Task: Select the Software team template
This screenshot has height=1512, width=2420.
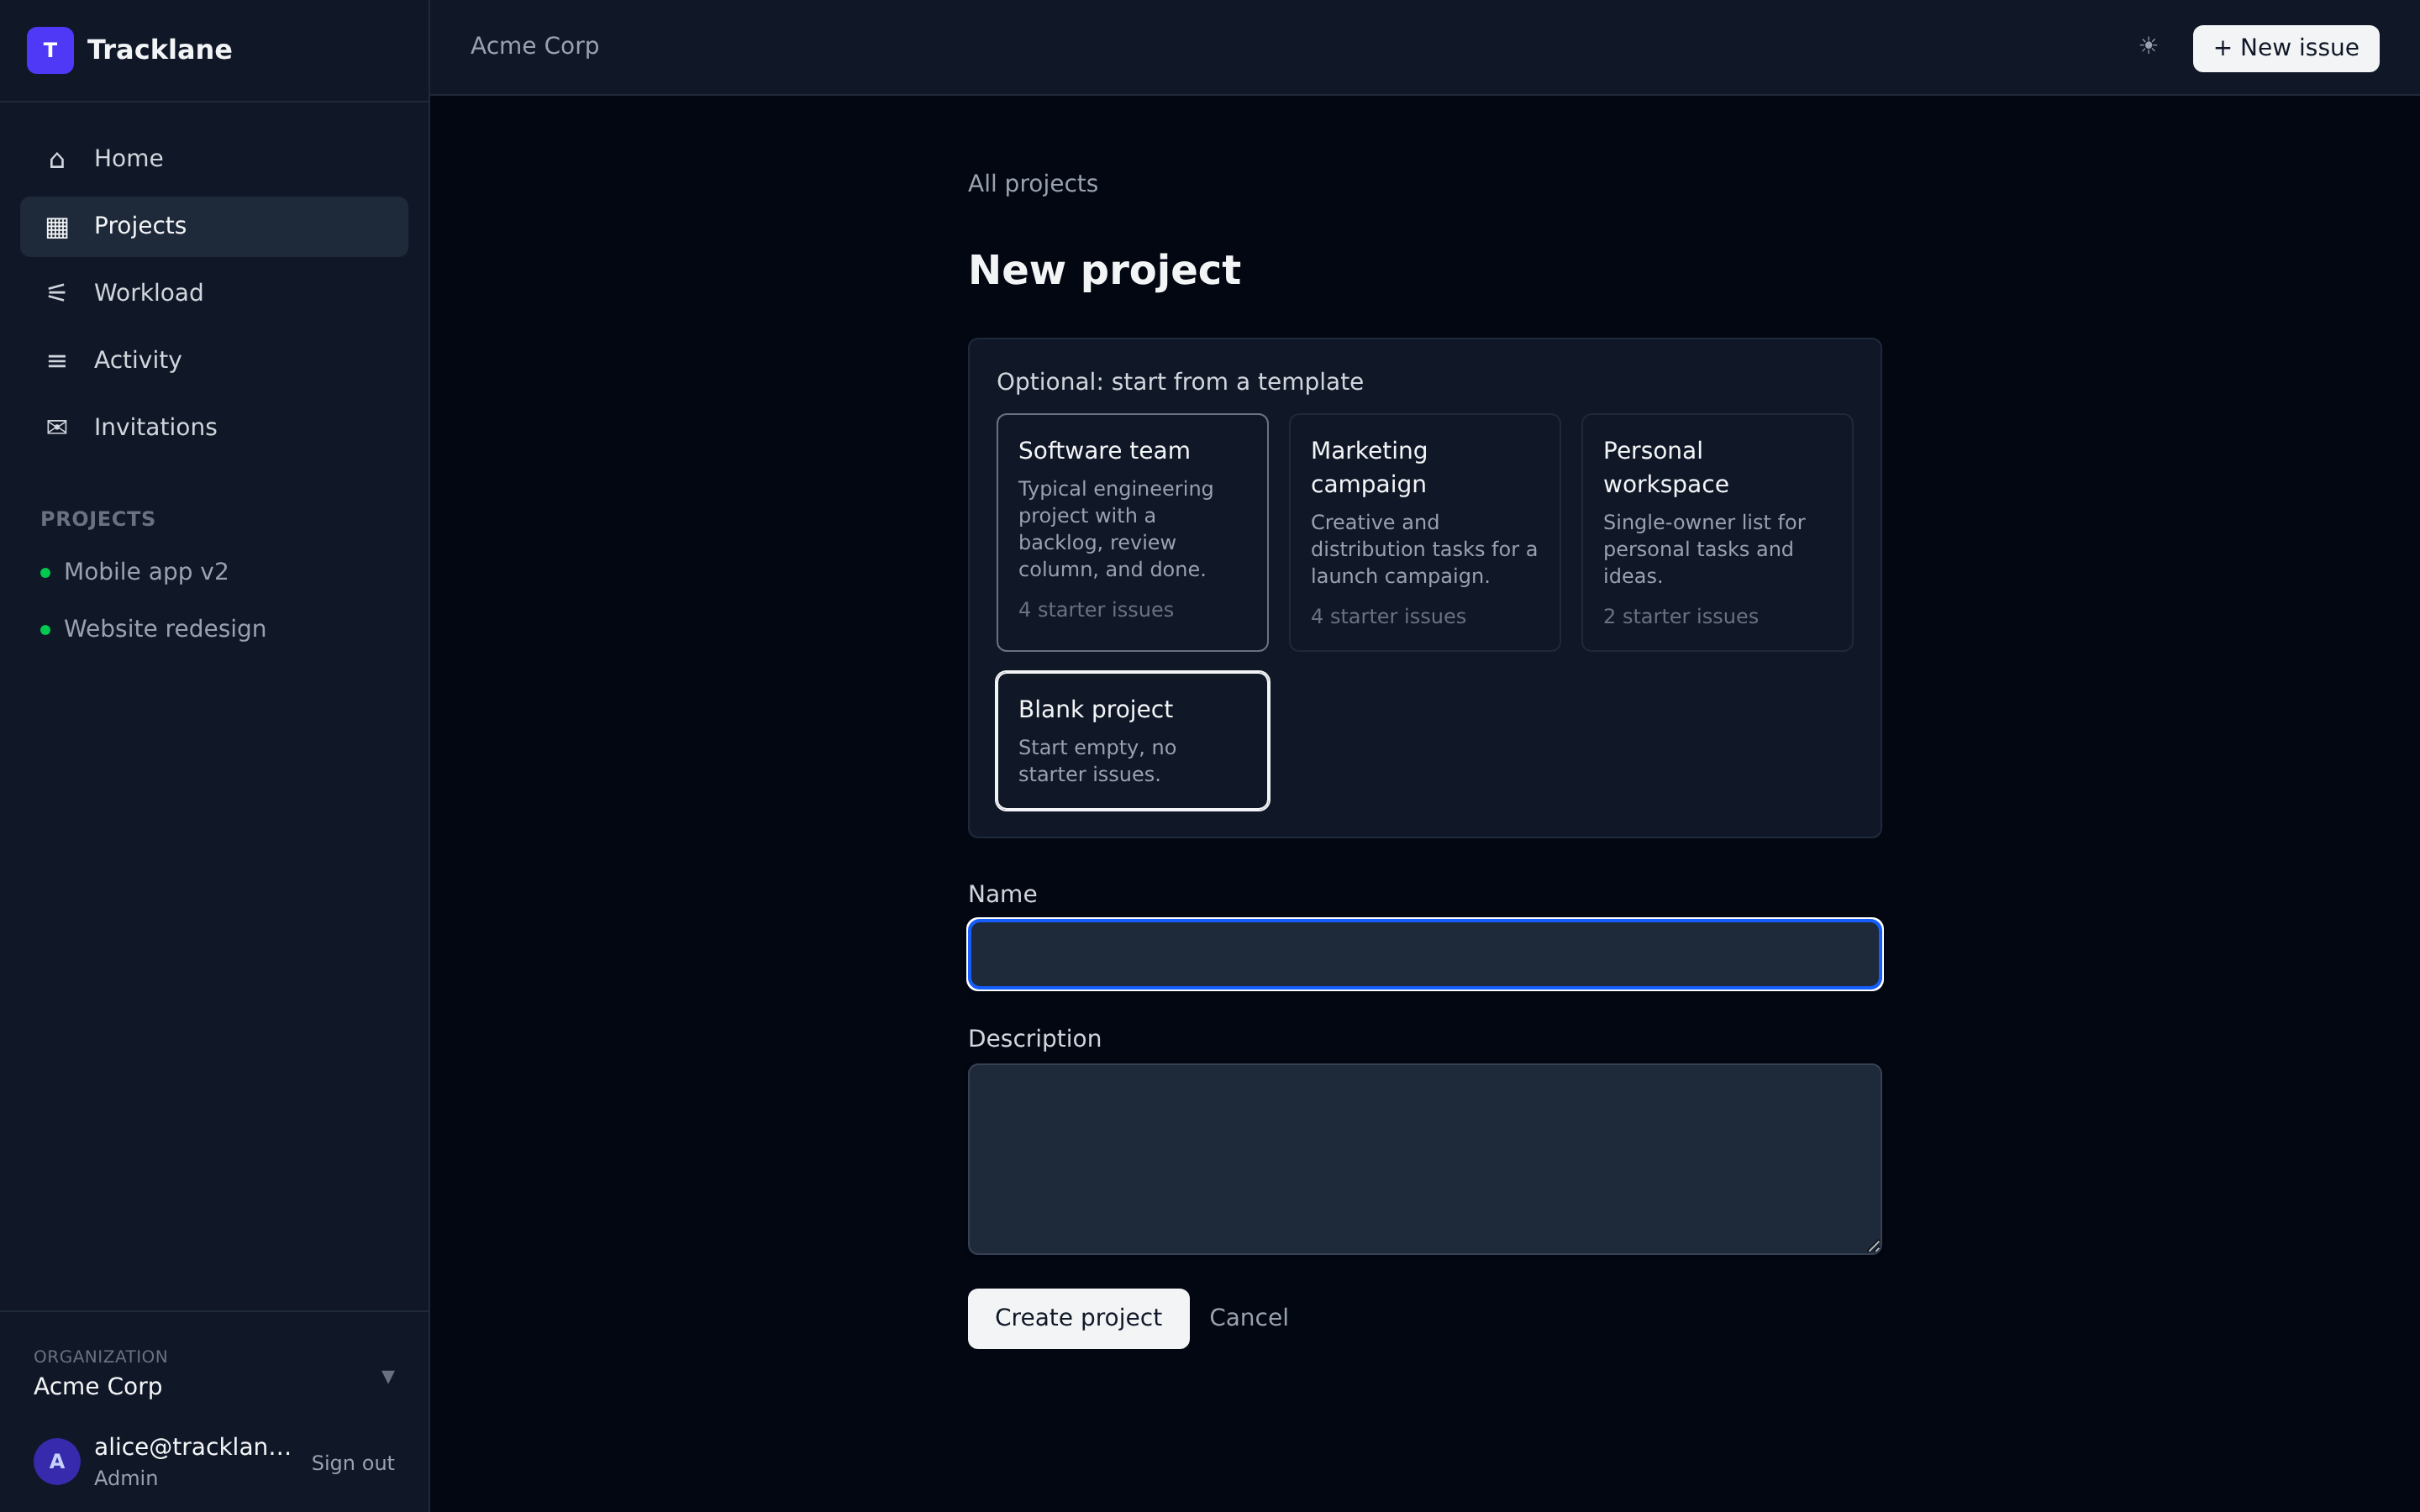Action: (x=1132, y=532)
